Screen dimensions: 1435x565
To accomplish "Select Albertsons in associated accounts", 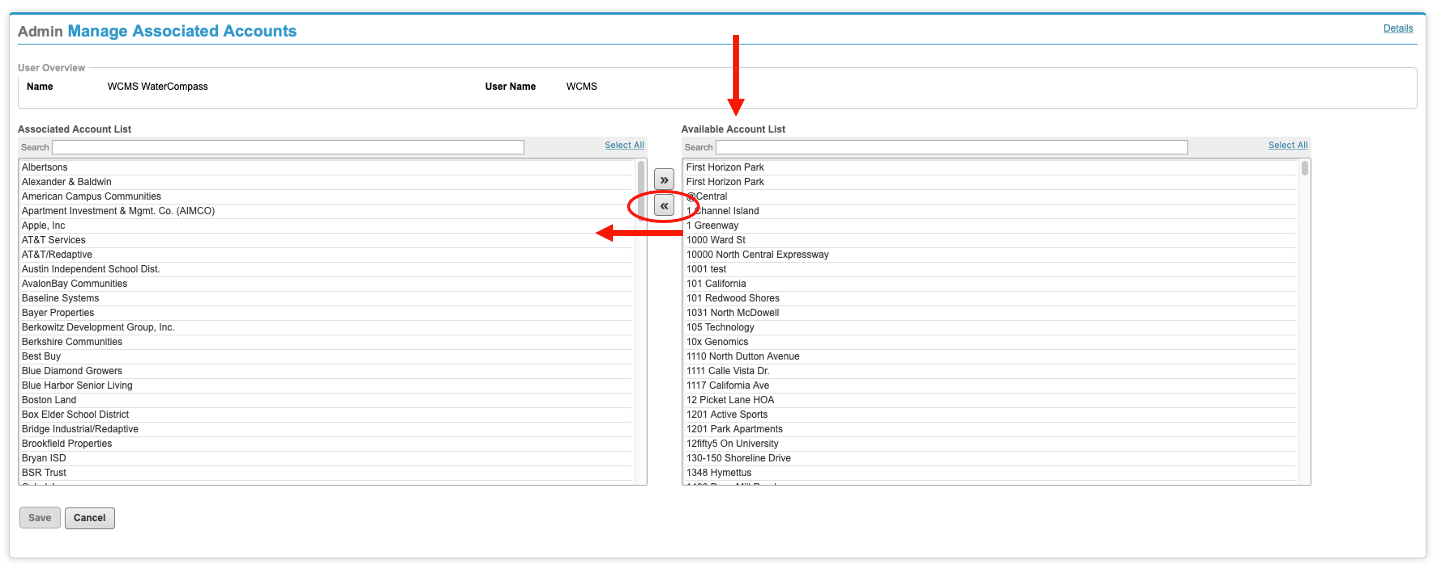I will (327, 167).
